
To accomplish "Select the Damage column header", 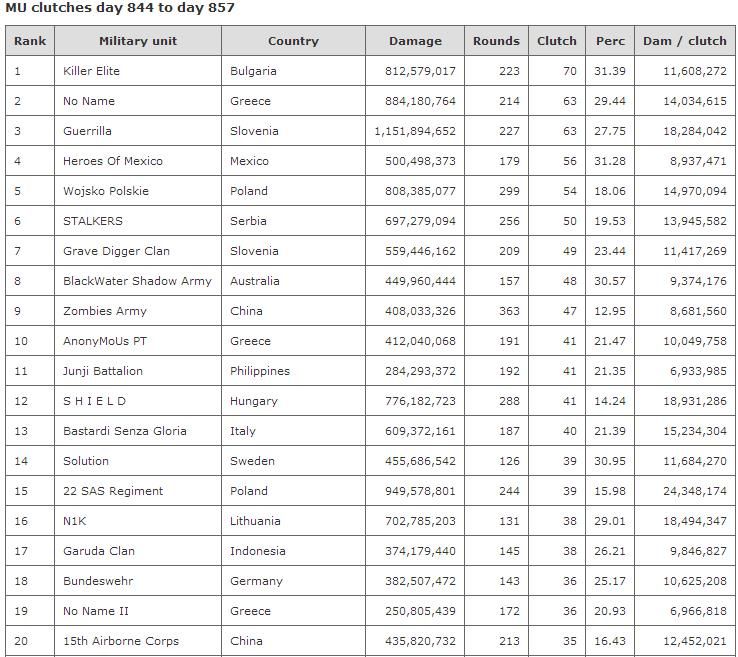I will point(415,41).
